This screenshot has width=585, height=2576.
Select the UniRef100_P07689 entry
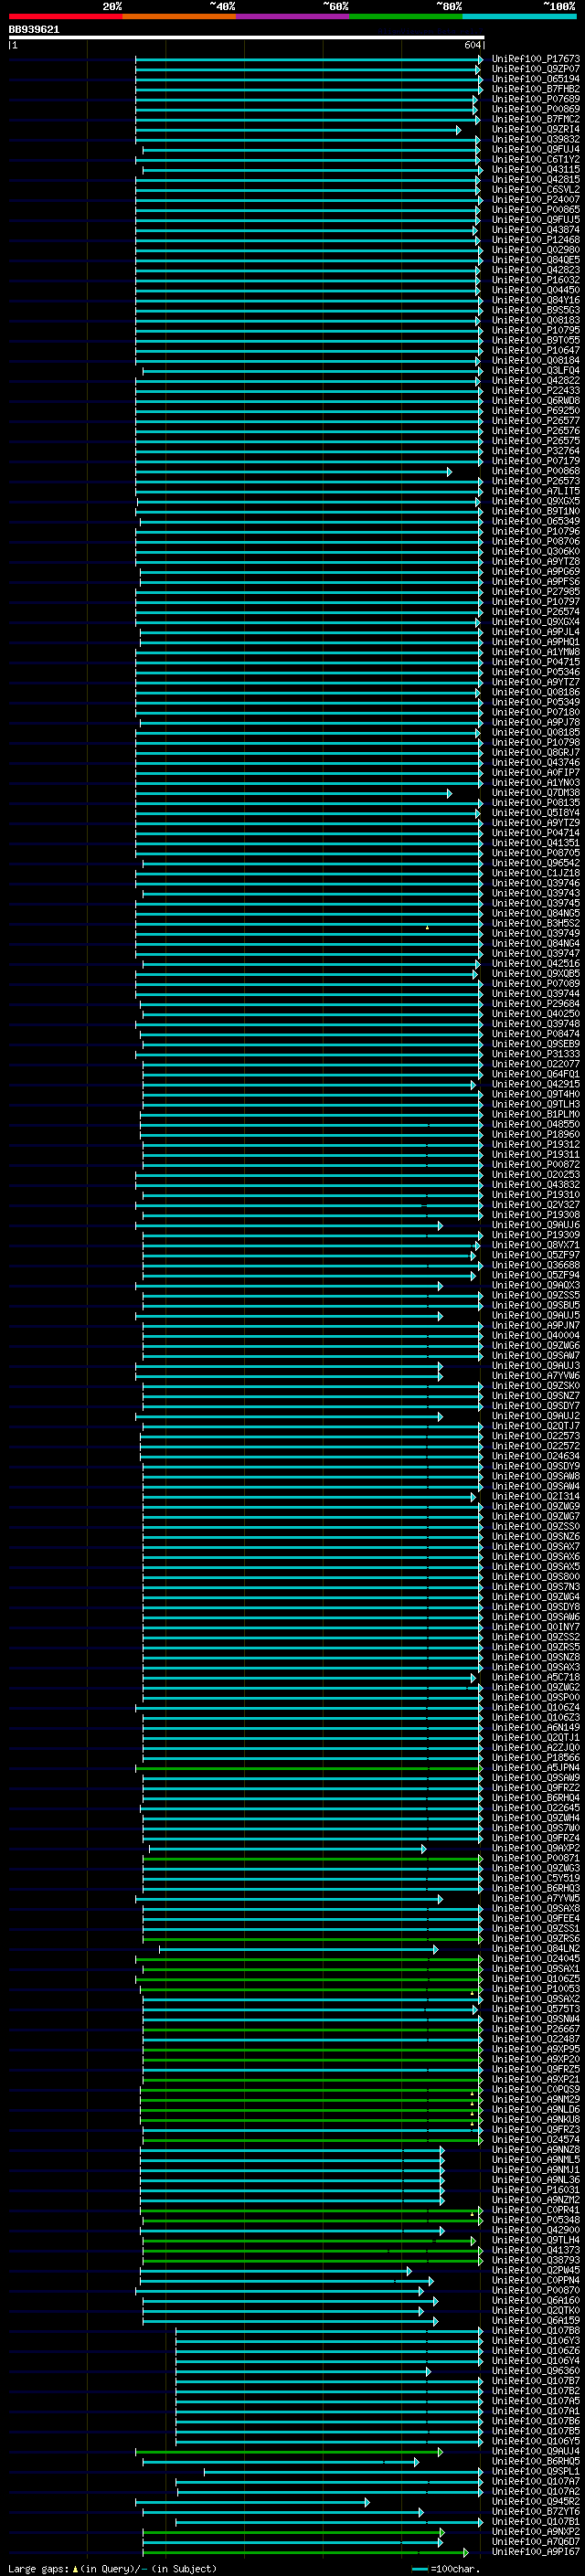536,99
